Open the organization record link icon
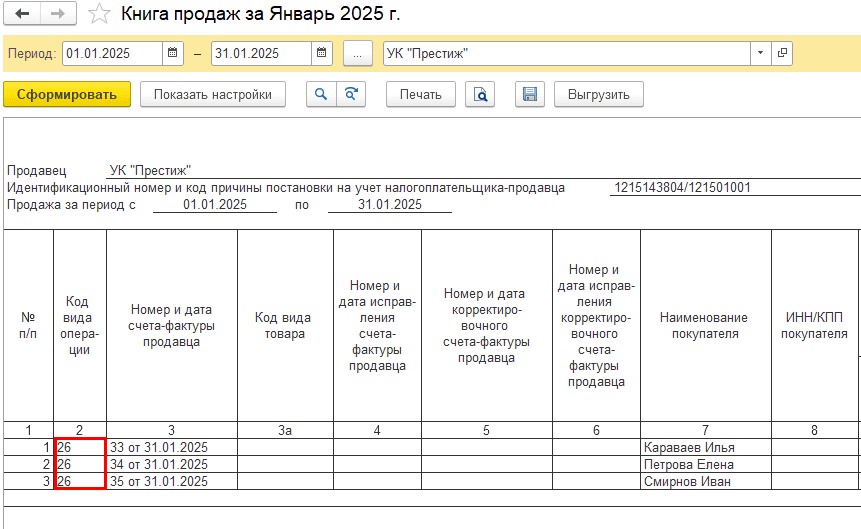The height and width of the screenshot is (529, 861). tap(782, 53)
